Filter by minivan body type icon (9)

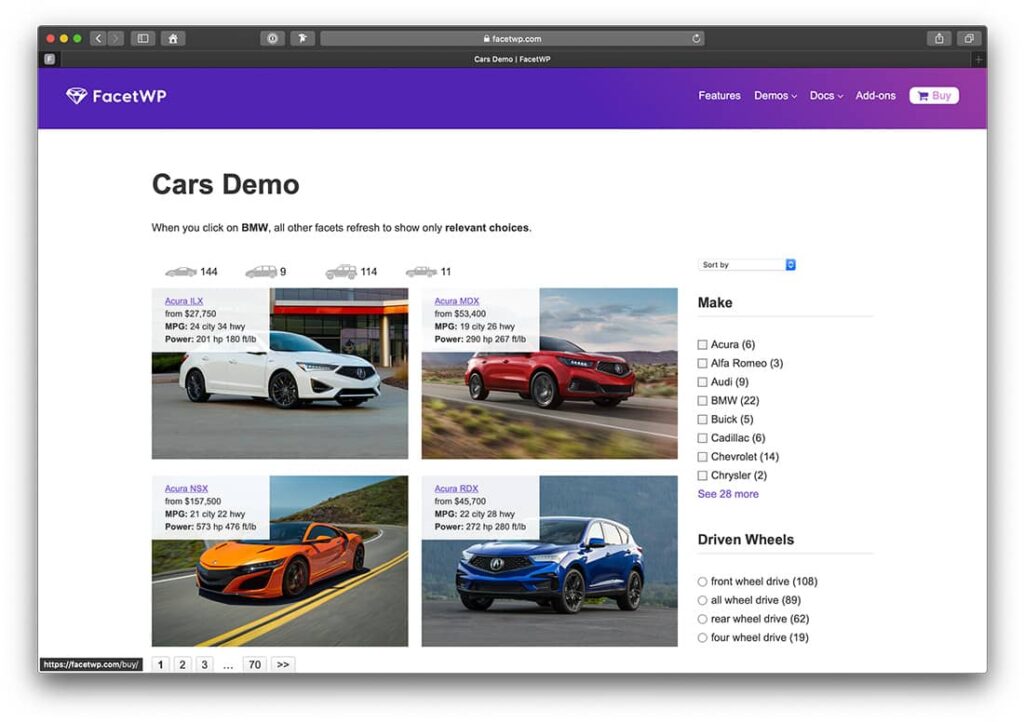pos(261,272)
